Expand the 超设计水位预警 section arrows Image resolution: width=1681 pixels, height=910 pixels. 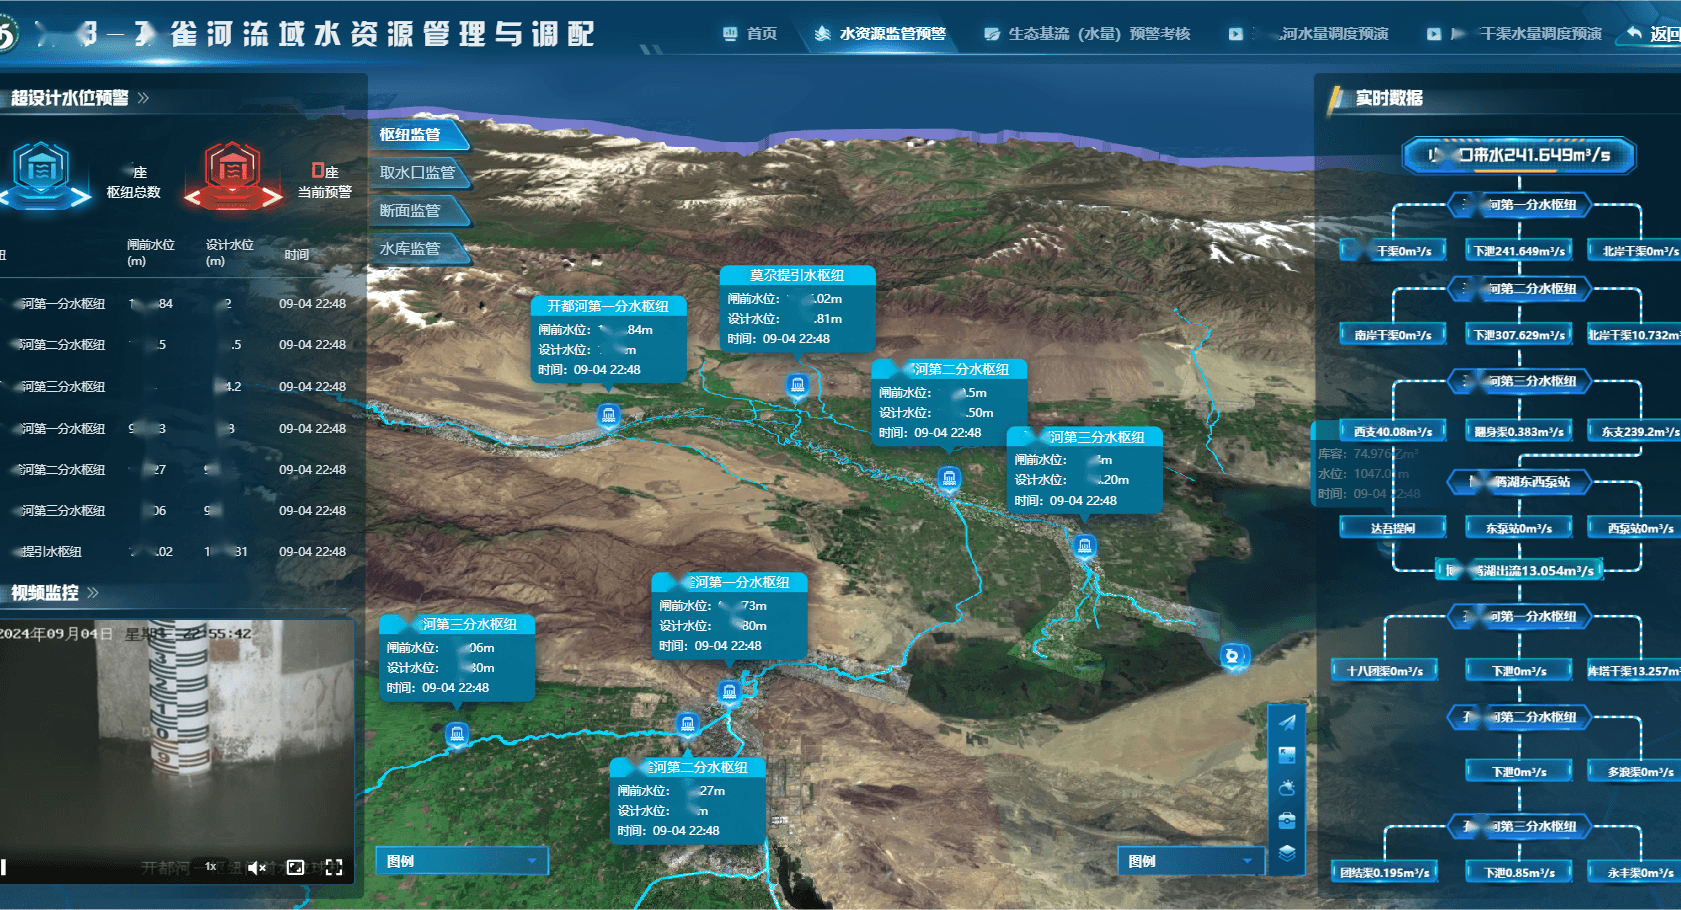pos(143,98)
